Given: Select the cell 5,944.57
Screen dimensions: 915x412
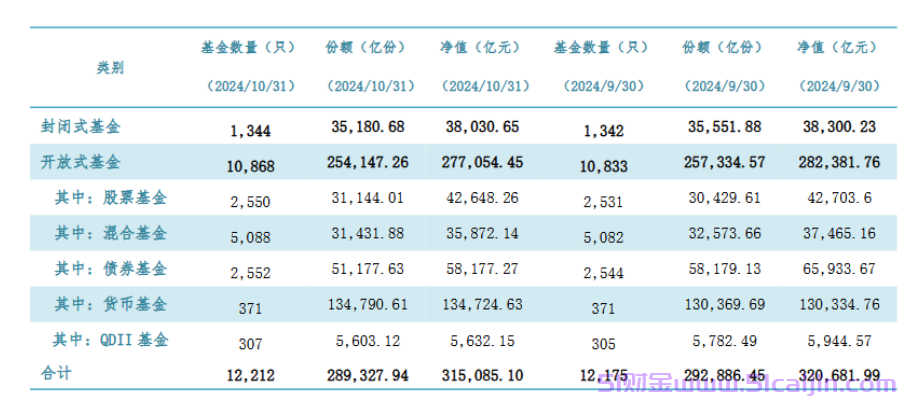Looking at the screenshot, I should tap(838, 340).
